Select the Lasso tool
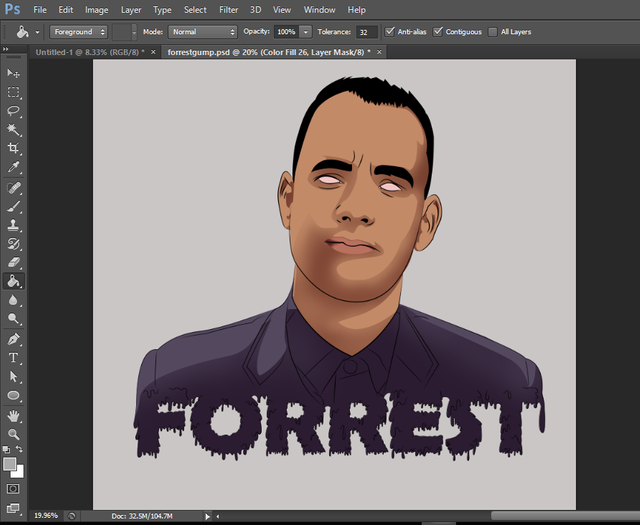 click(14, 110)
